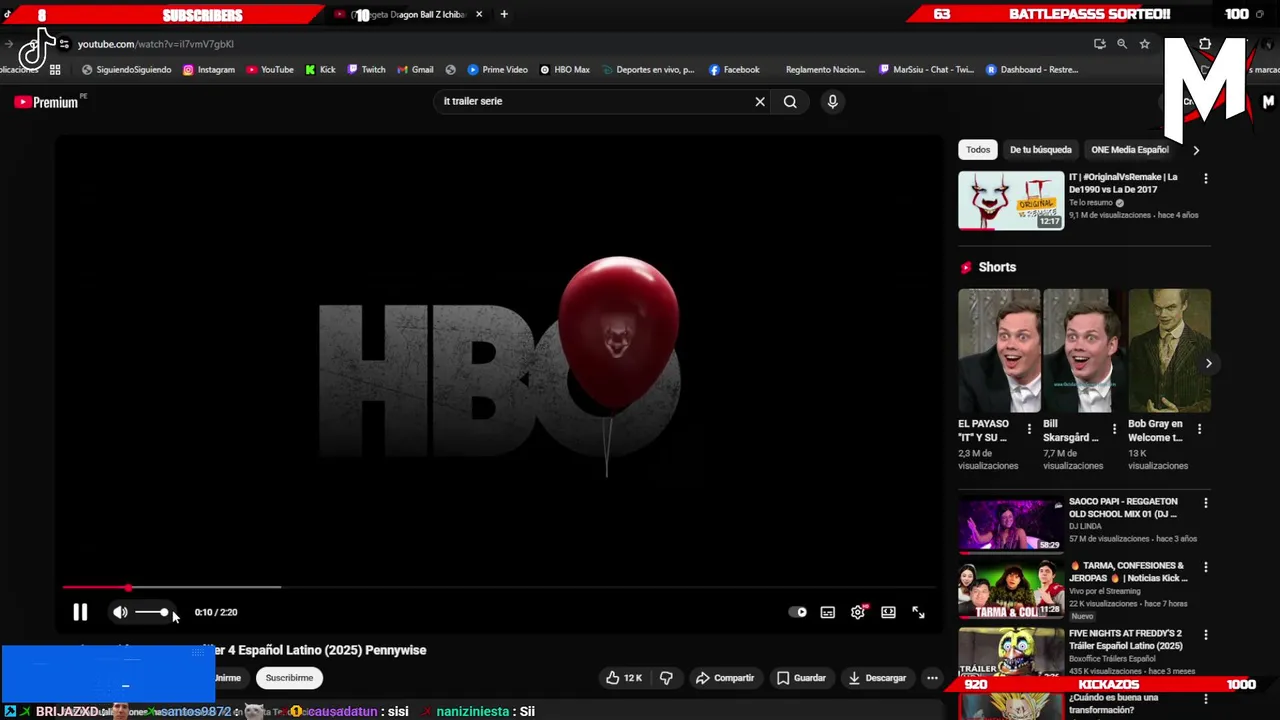Screen dimensions: 1280x720
Task: Open the Facebook bookmark
Action: click(x=734, y=70)
